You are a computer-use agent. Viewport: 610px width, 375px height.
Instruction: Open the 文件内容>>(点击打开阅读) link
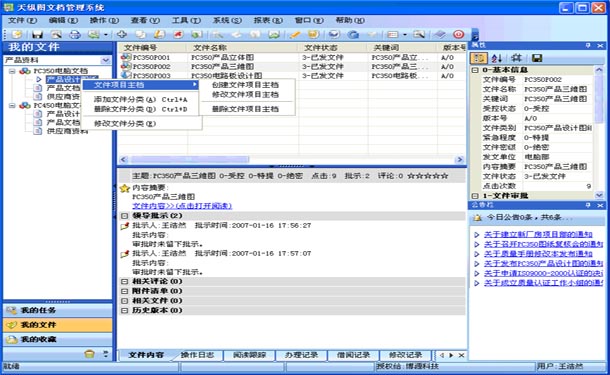pyautogui.click(x=182, y=206)
